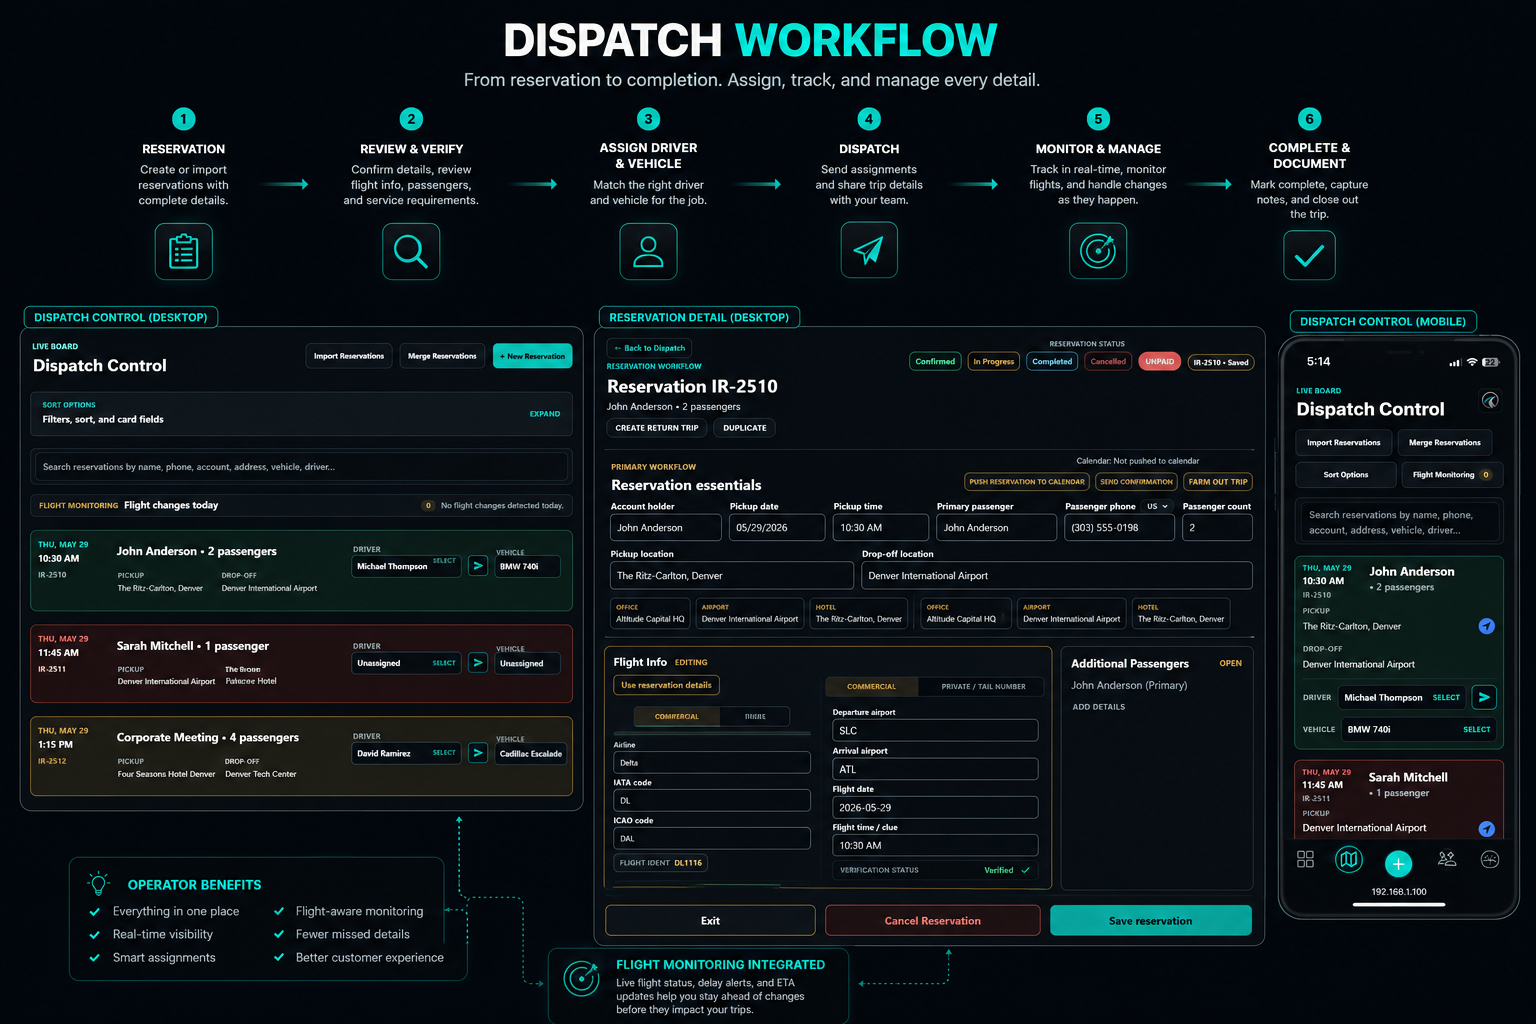Select Commercial segment above Airline field
This screenshot has width=1536, height=1024.
[x=677, y=717]
